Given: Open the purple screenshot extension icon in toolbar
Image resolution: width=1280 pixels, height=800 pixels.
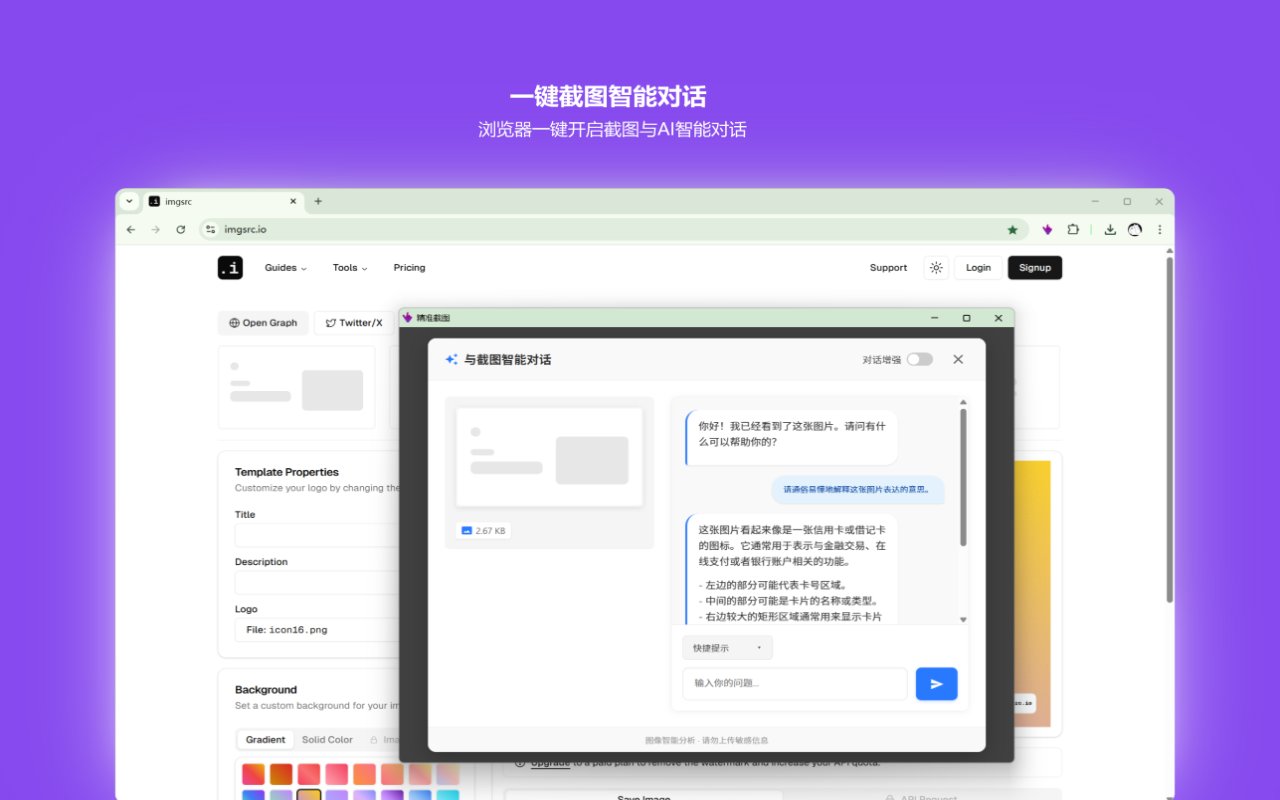Looking at the screenshot, I should (x=1047, y=229).
